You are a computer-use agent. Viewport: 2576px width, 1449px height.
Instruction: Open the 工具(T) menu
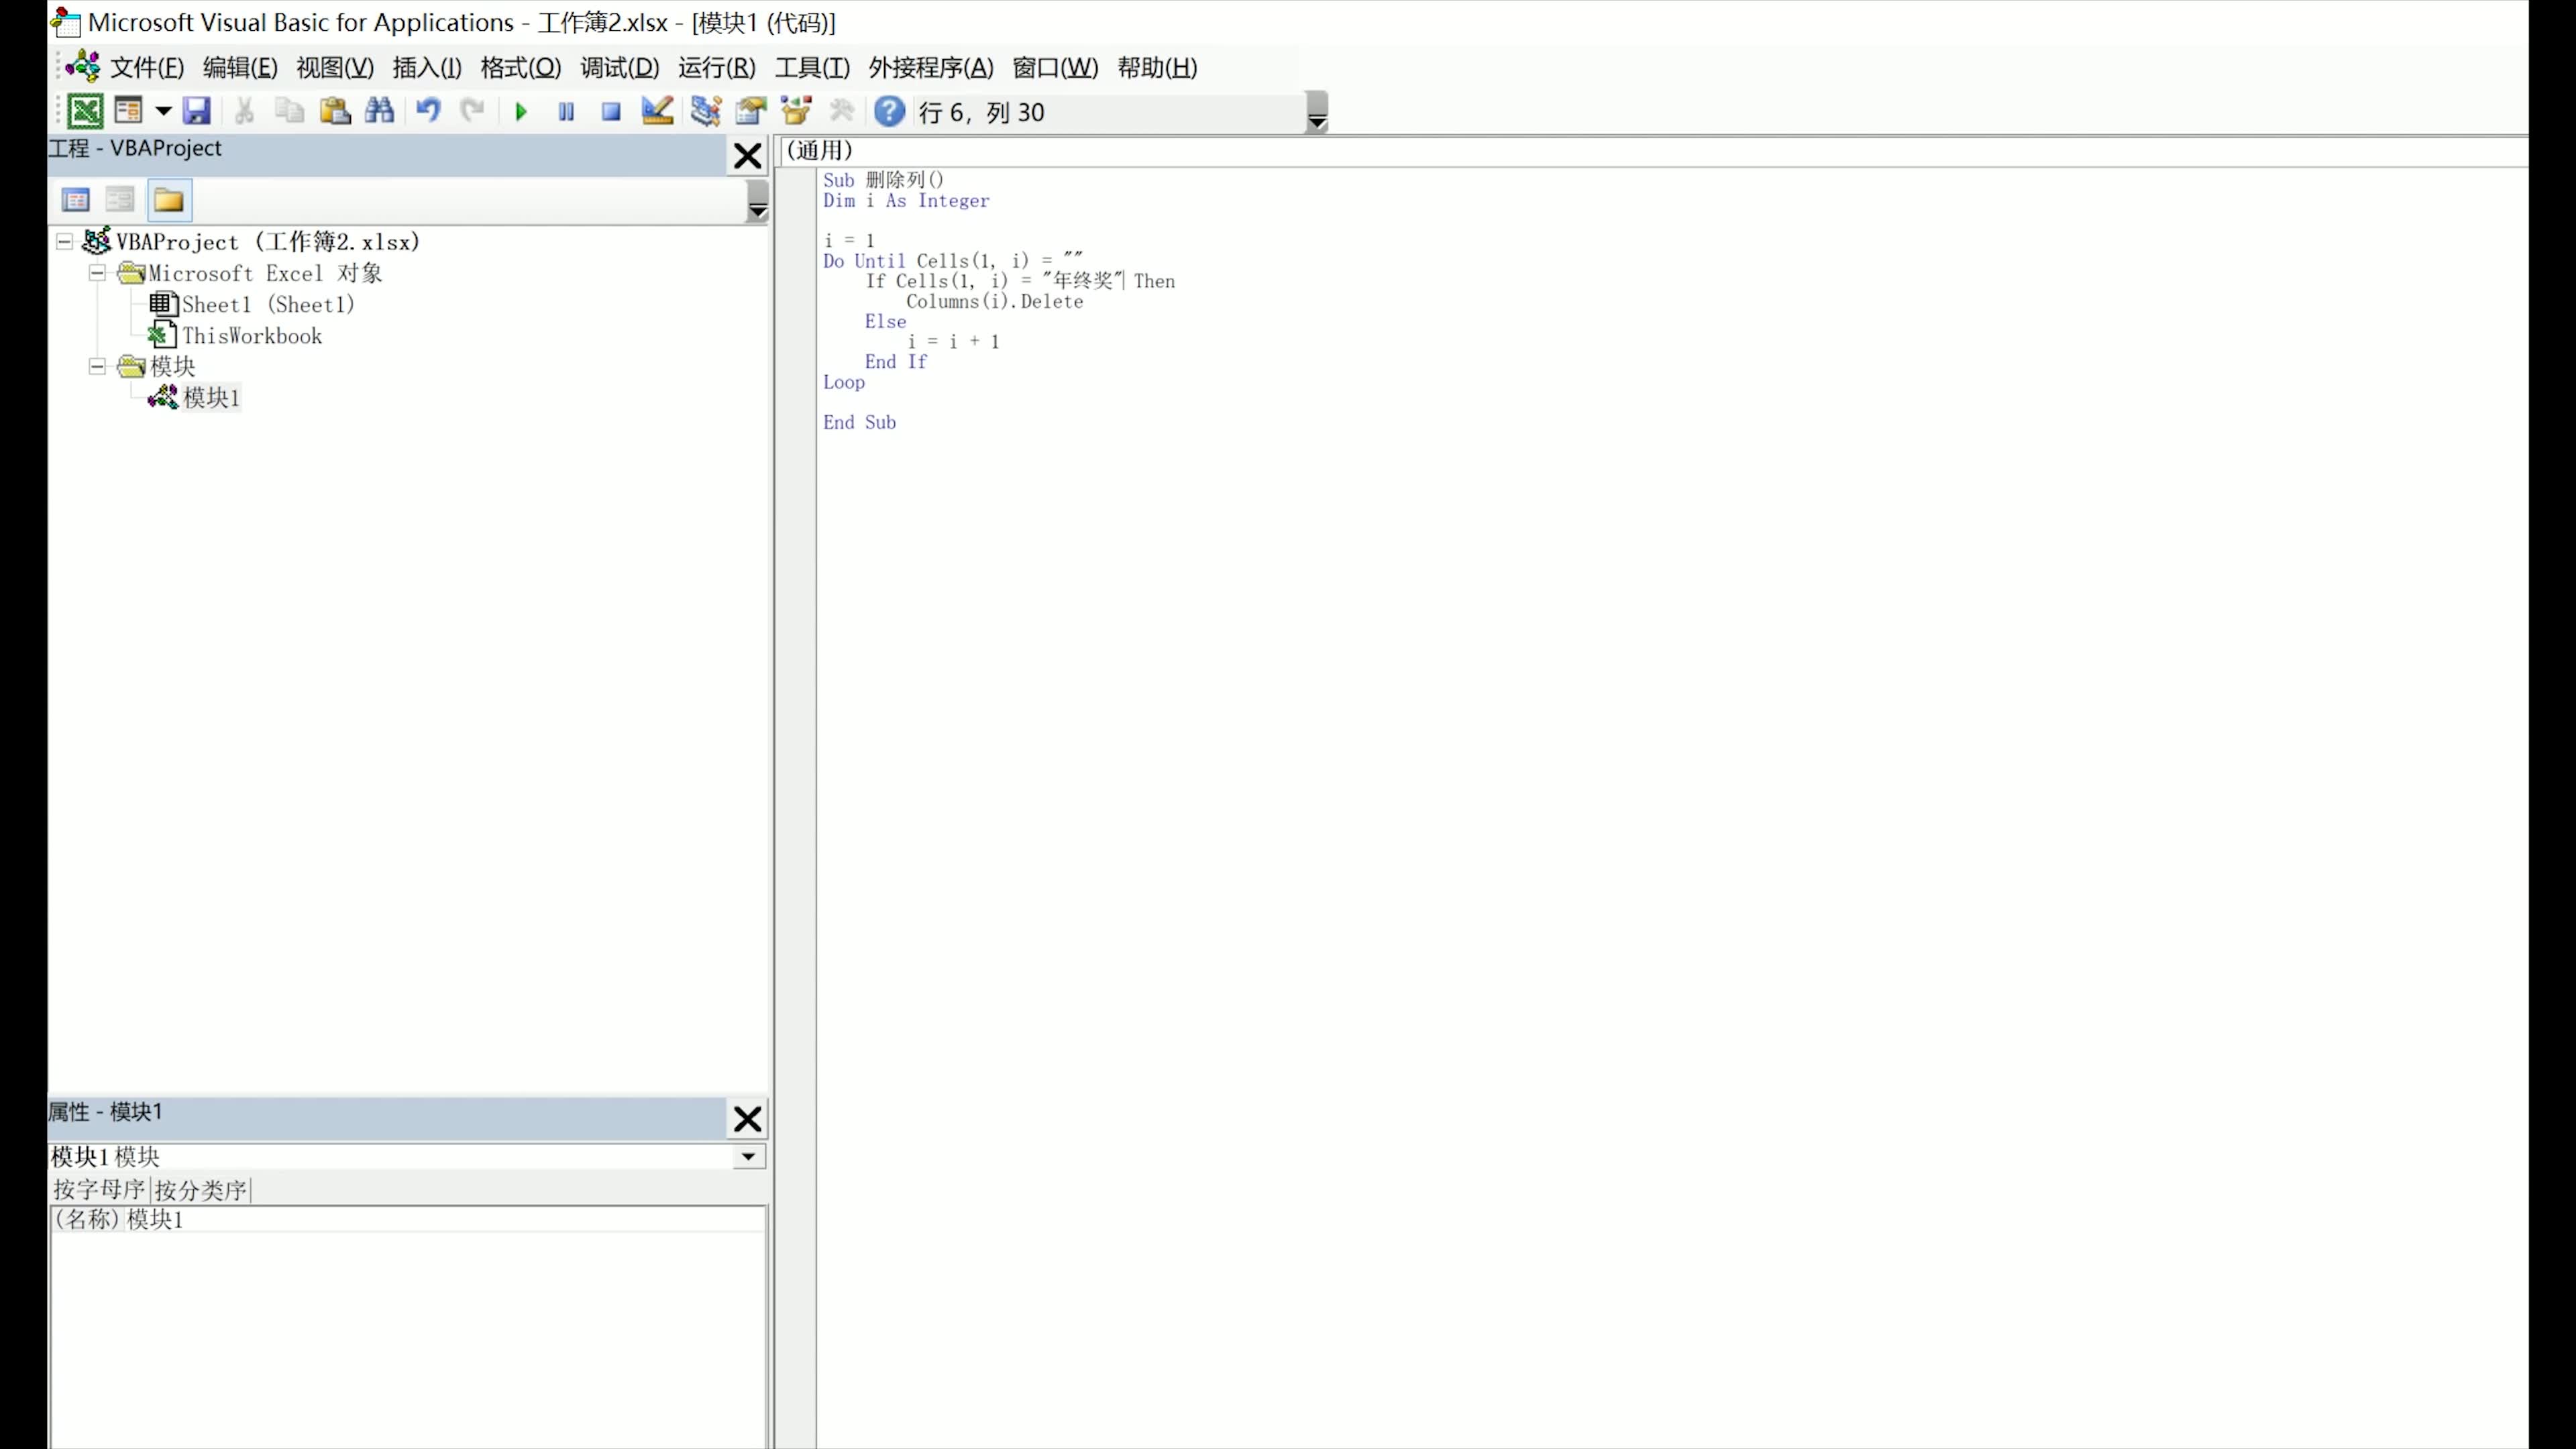(811, 68)
